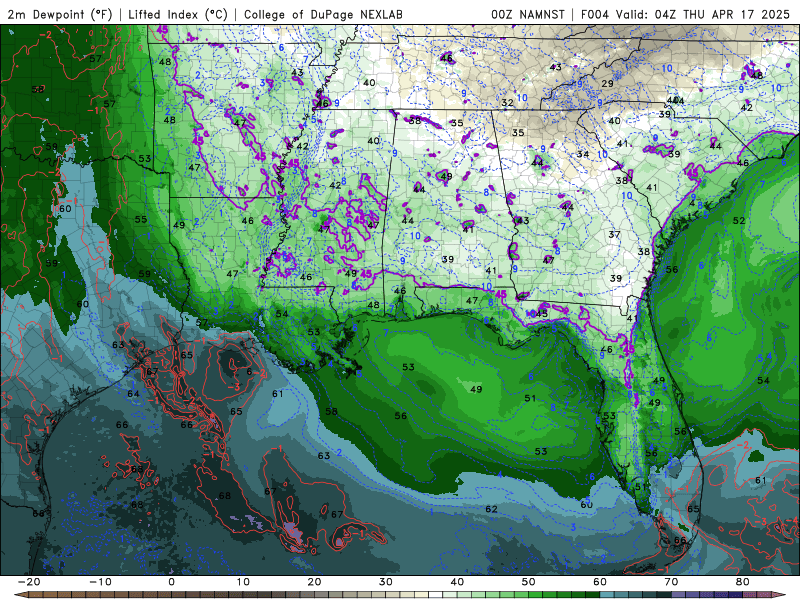800x600 pixels.
Task: Click the '30' tick label on color bar
Action: click(386, 582)
